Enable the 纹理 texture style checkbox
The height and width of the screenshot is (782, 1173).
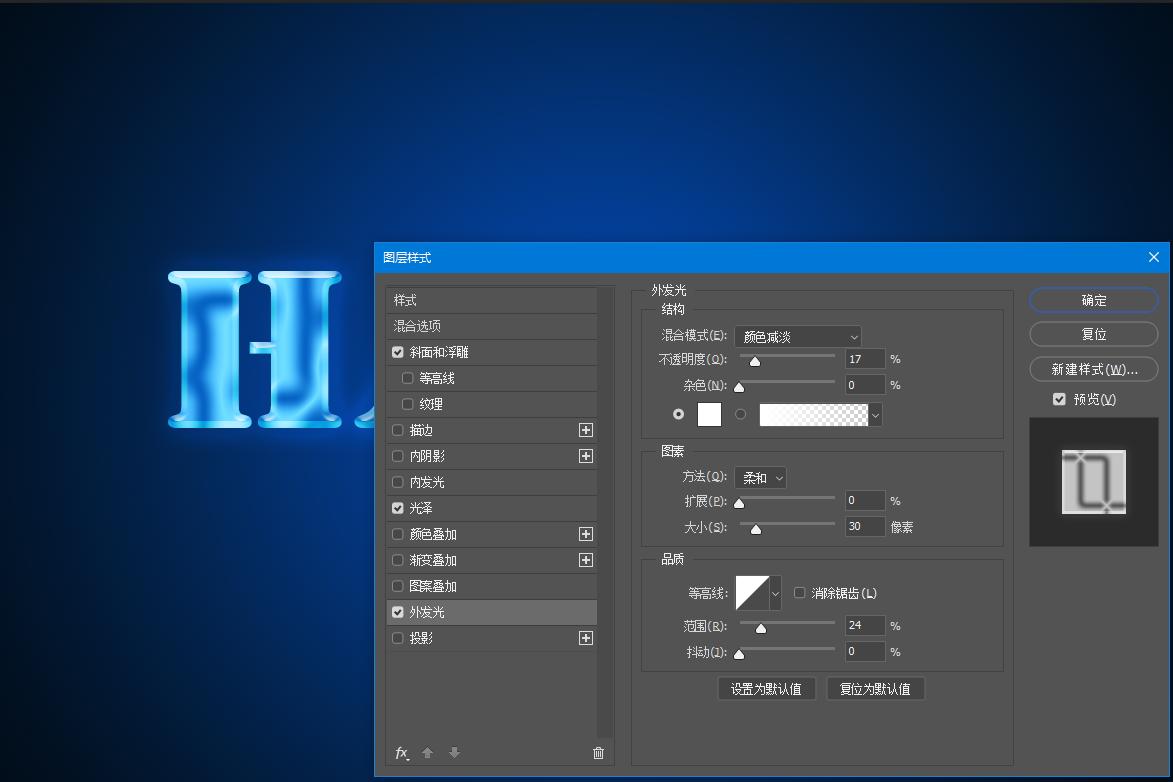click(x=405, y=403)
